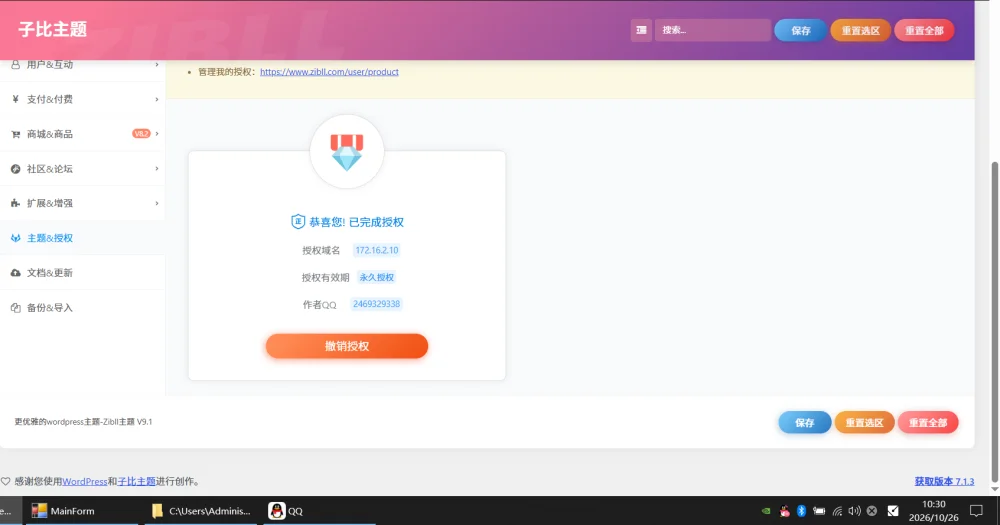Expand the 扩展&增强 chevron
Screen dimensions: 1000x525
156,203
